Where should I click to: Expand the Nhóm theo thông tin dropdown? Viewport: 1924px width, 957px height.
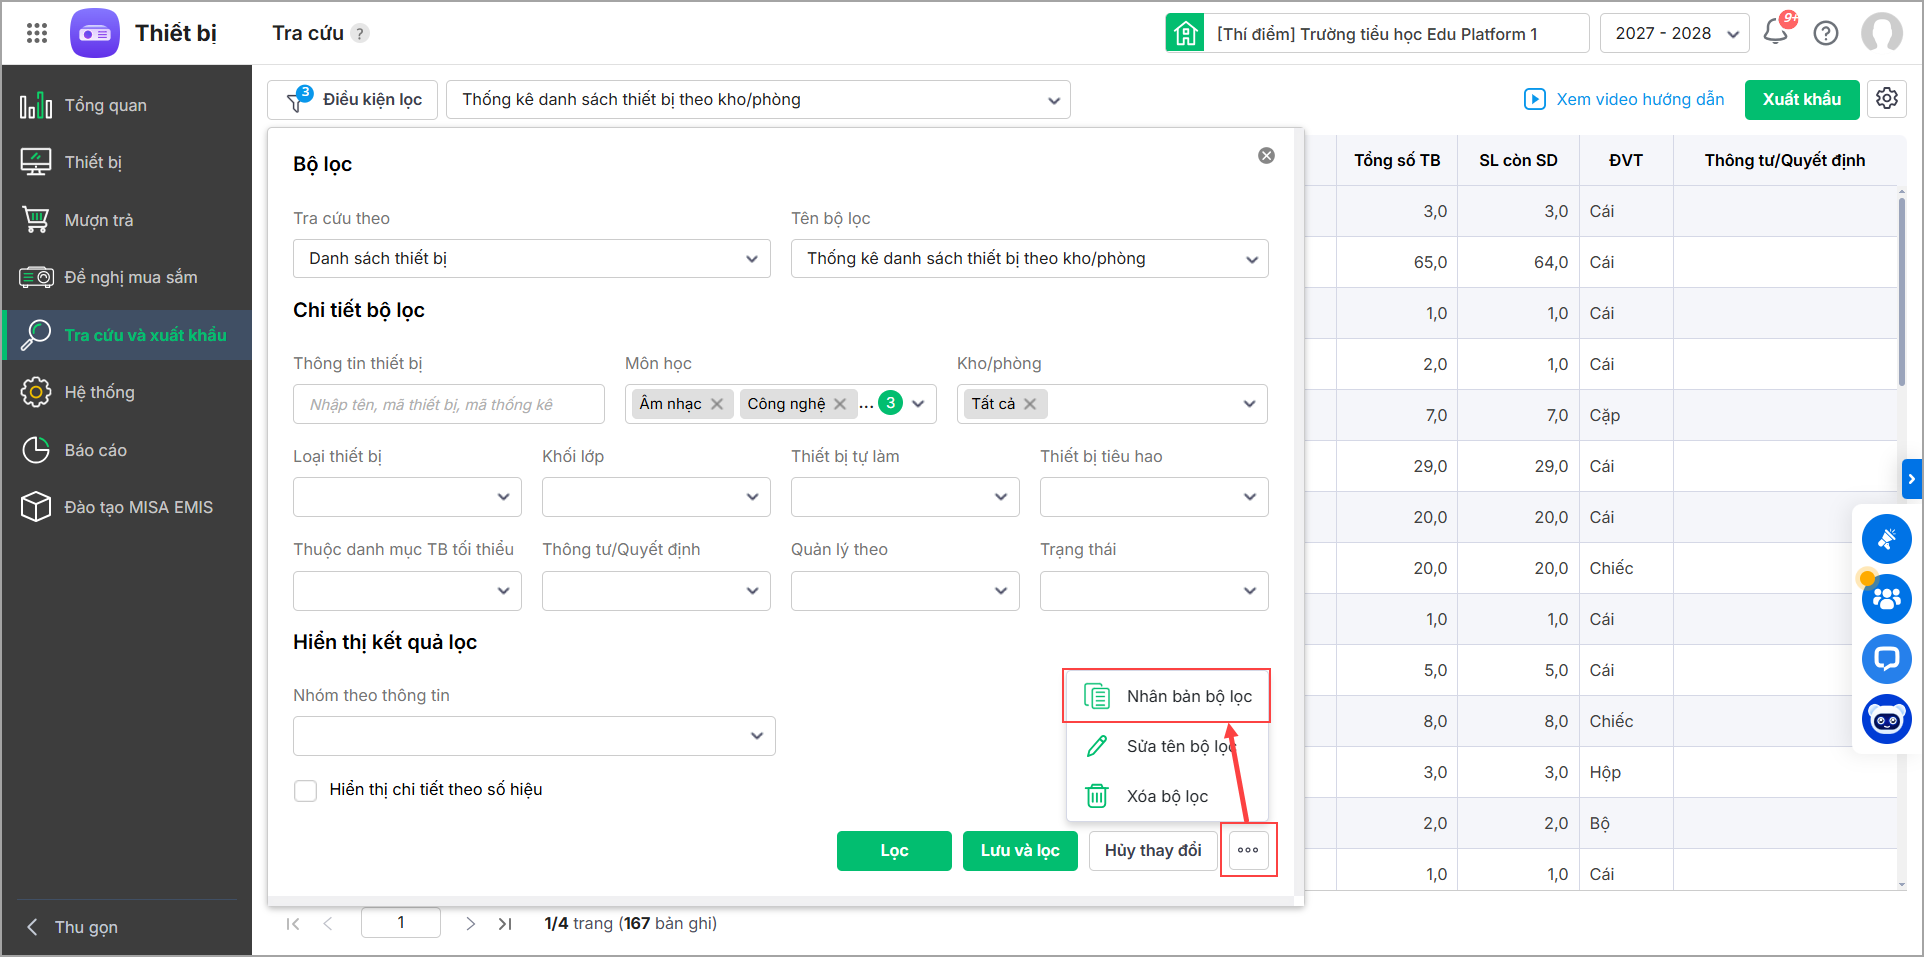534,736
